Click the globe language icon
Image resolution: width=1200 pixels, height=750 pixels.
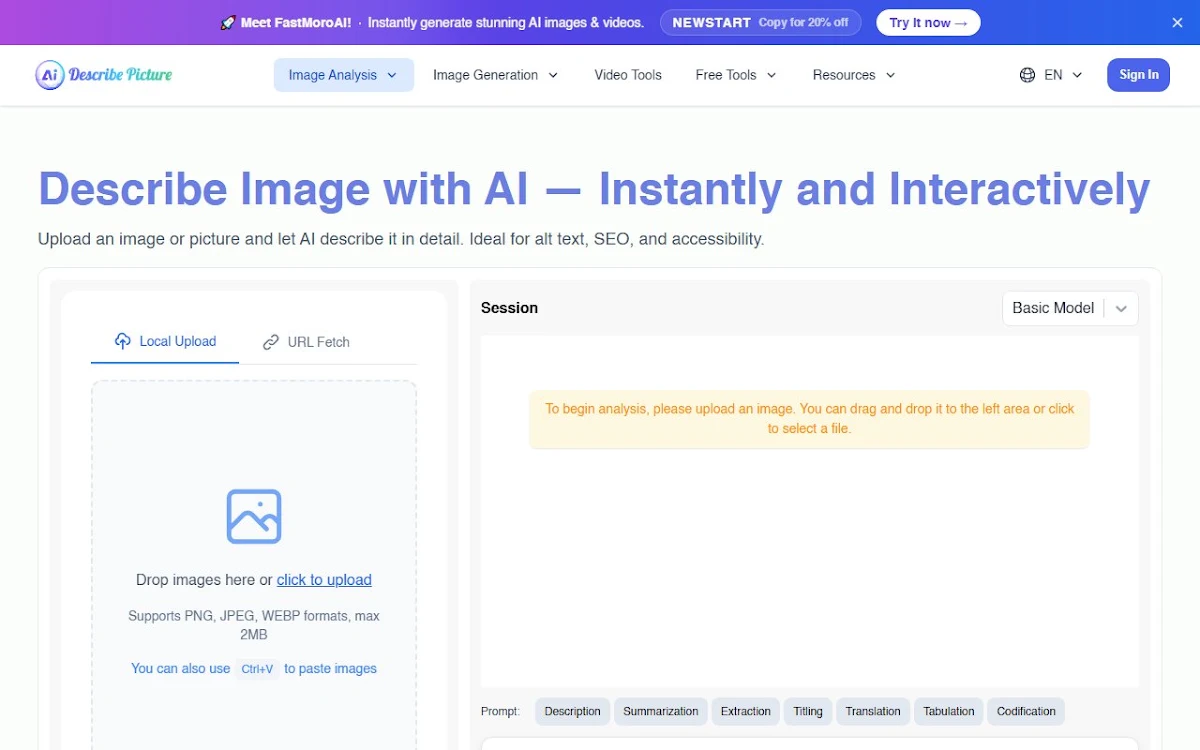(1027, 75)
